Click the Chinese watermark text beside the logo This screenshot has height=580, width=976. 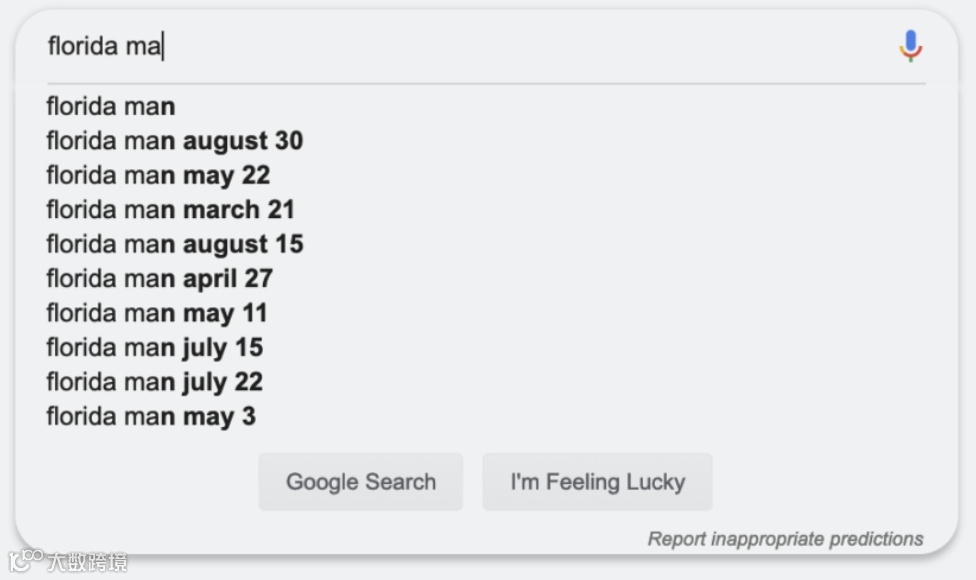[88, 562]
